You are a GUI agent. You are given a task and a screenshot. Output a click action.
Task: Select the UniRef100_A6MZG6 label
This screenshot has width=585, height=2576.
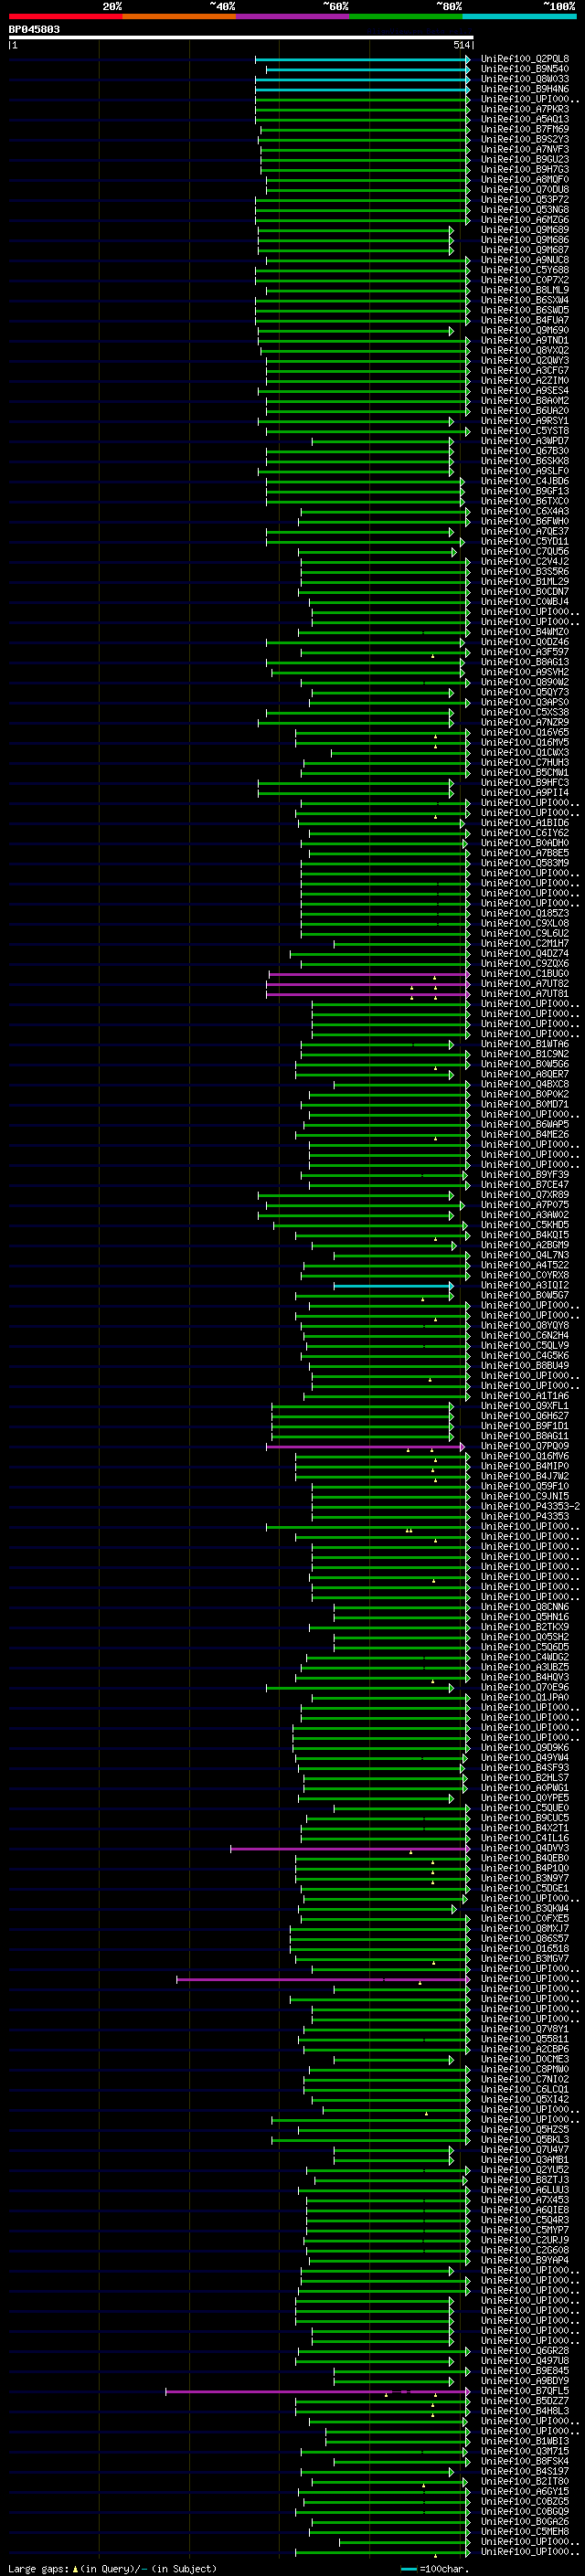click(x=525, y=220)
